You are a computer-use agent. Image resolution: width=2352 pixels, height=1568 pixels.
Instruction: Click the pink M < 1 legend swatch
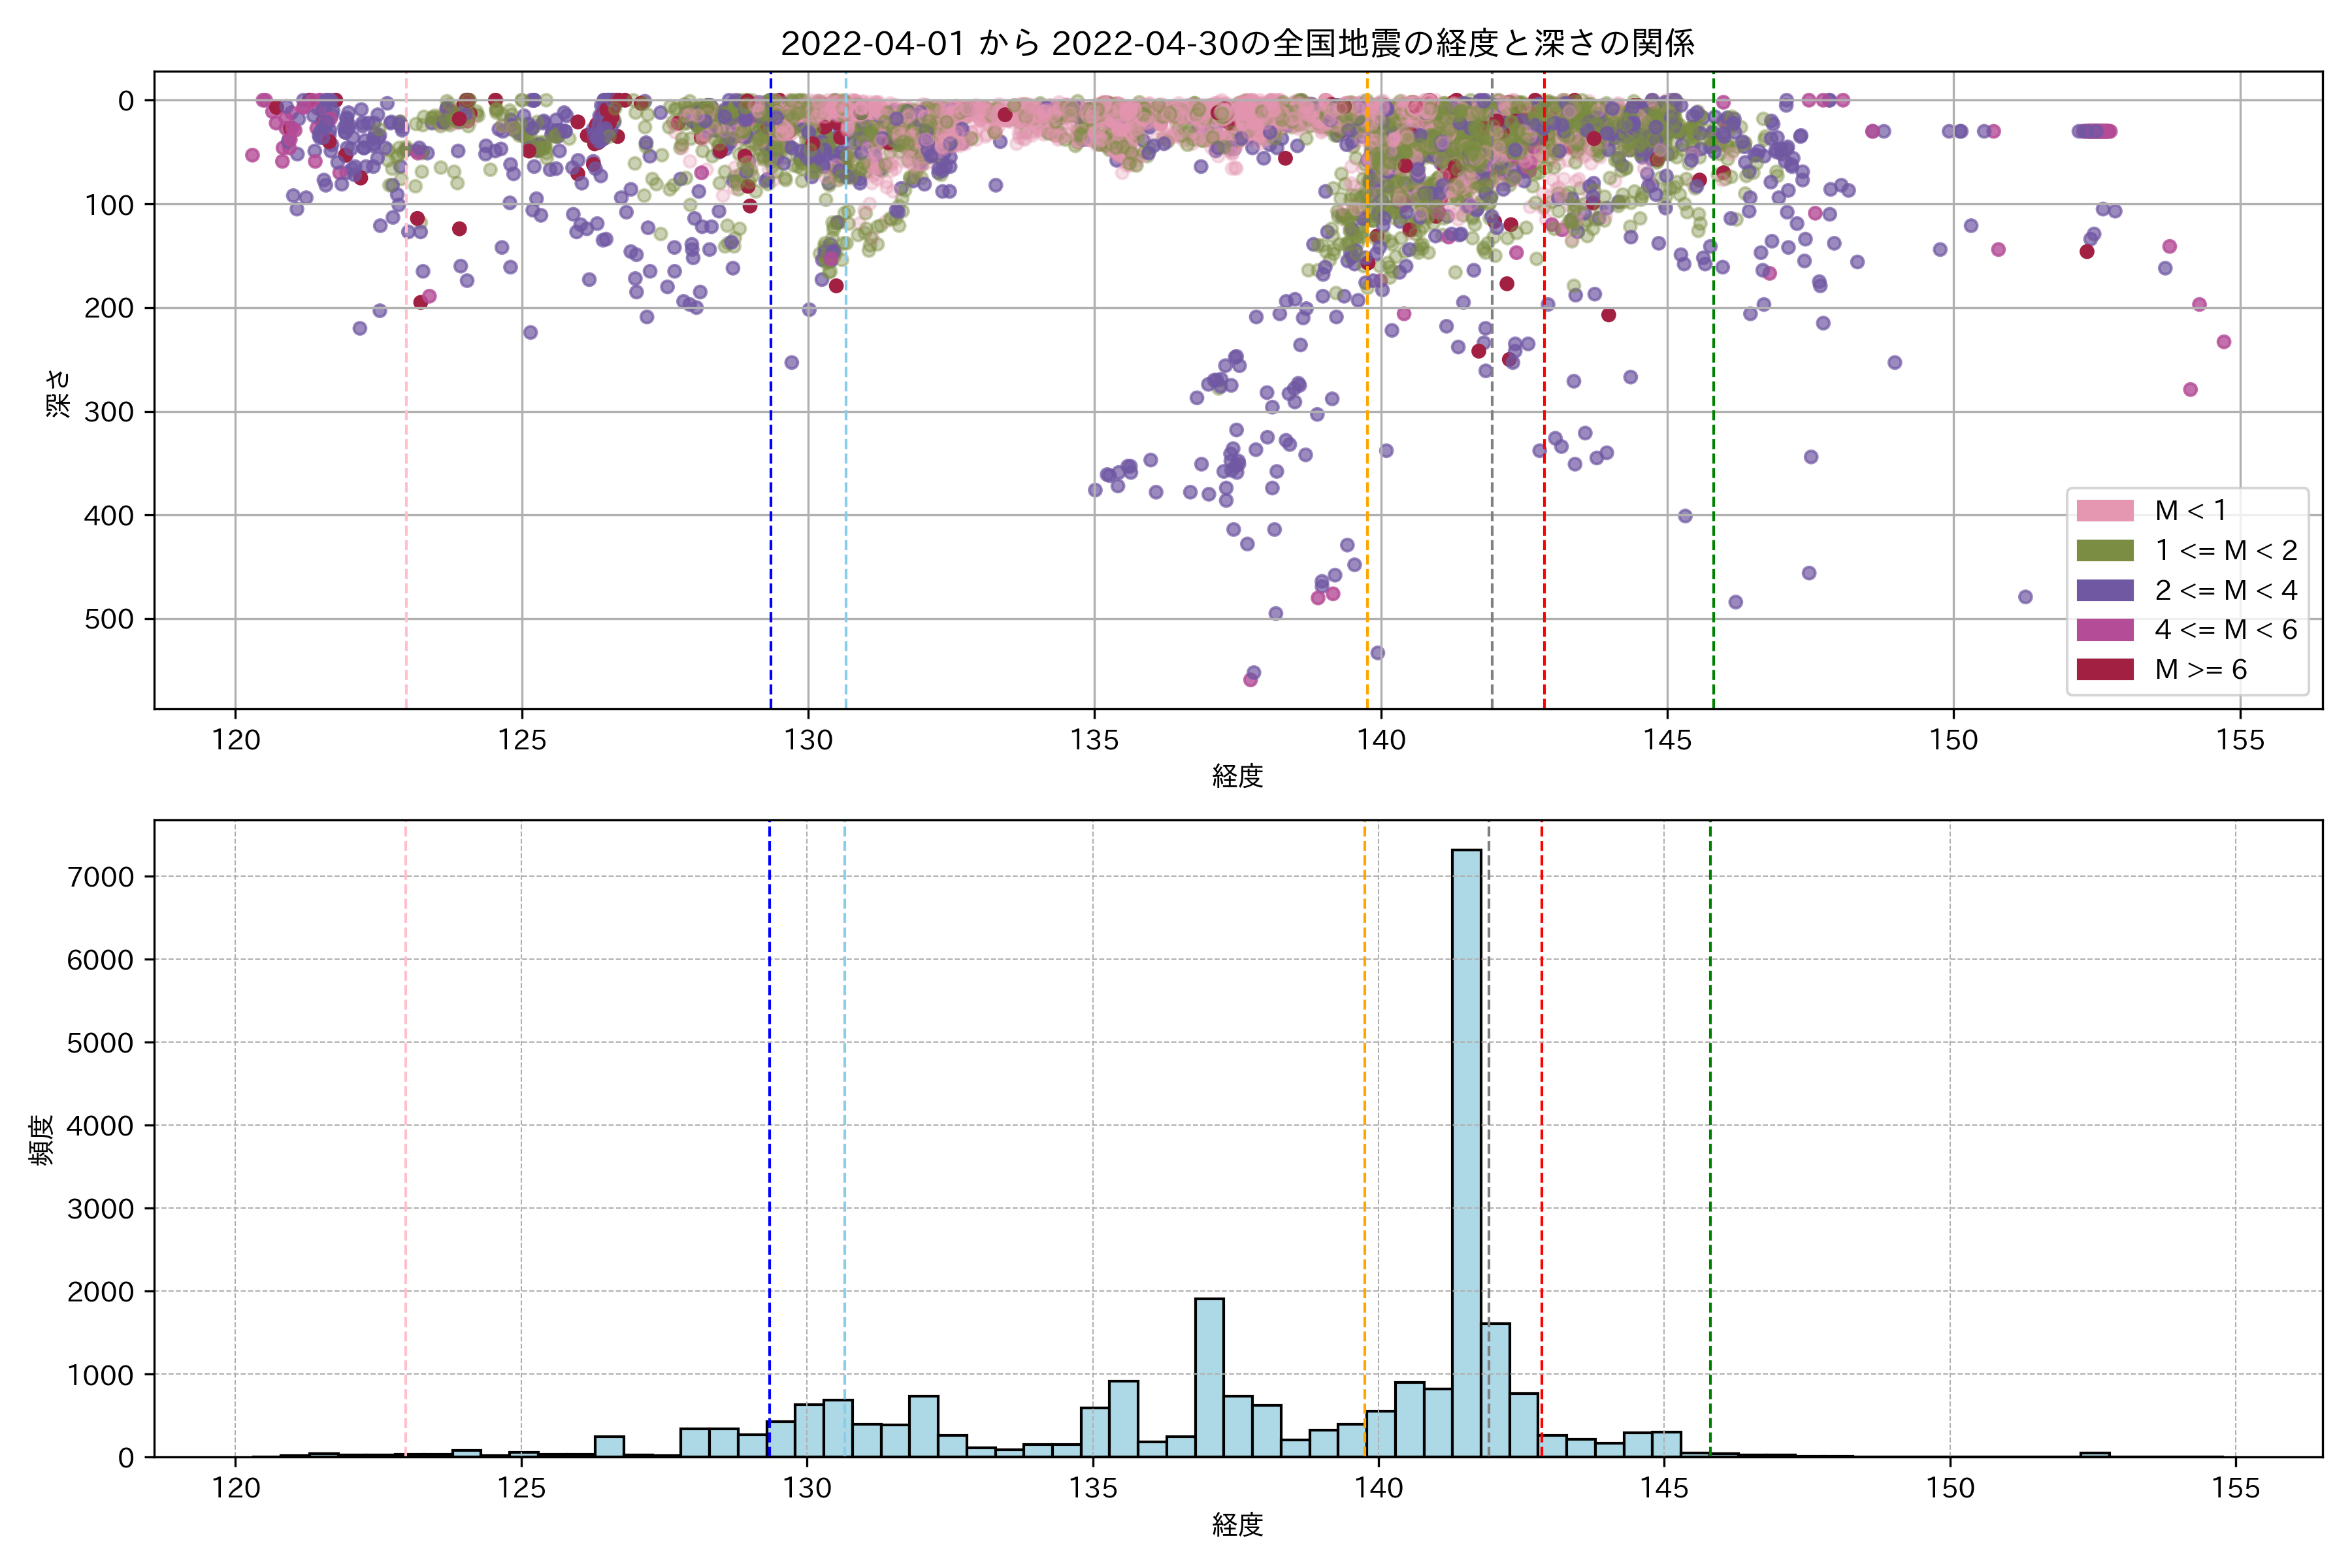pos(2104,511)
